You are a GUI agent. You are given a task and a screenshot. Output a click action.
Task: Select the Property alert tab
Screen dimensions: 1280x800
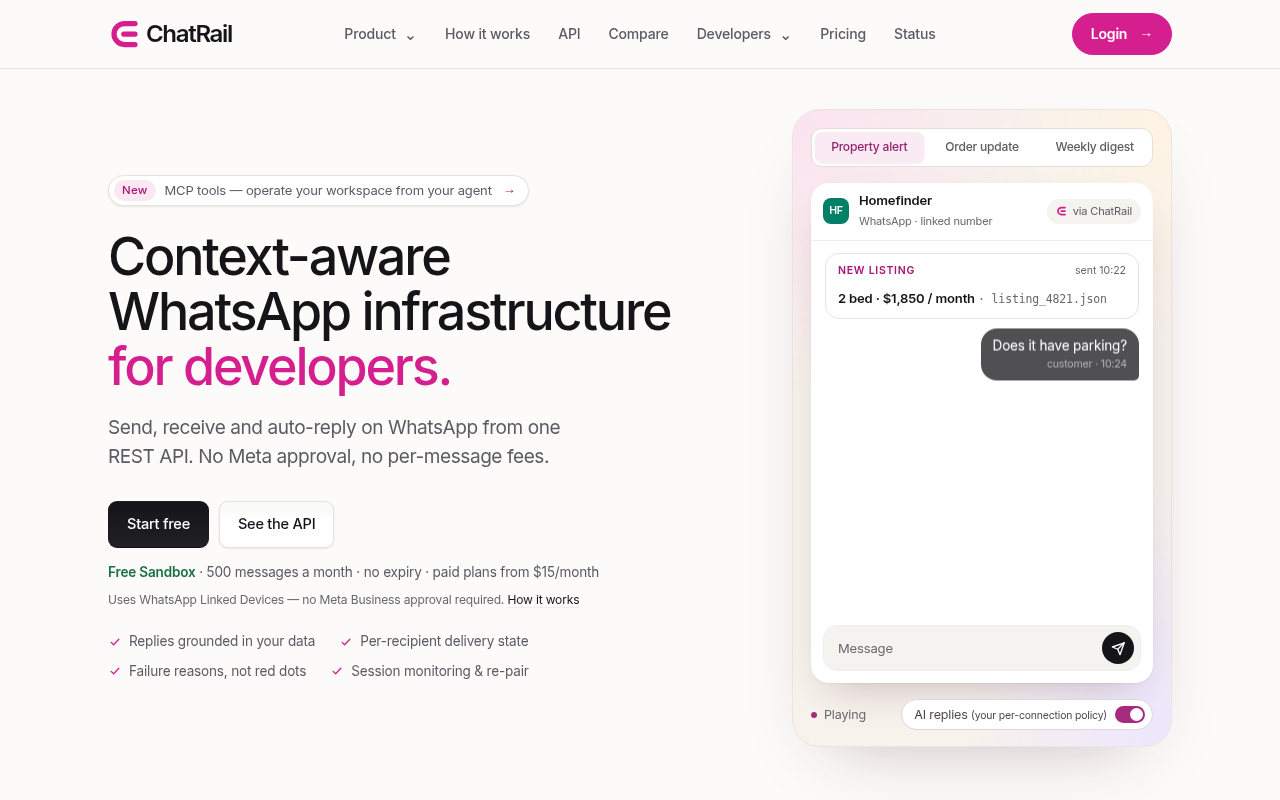click(869, 147)
